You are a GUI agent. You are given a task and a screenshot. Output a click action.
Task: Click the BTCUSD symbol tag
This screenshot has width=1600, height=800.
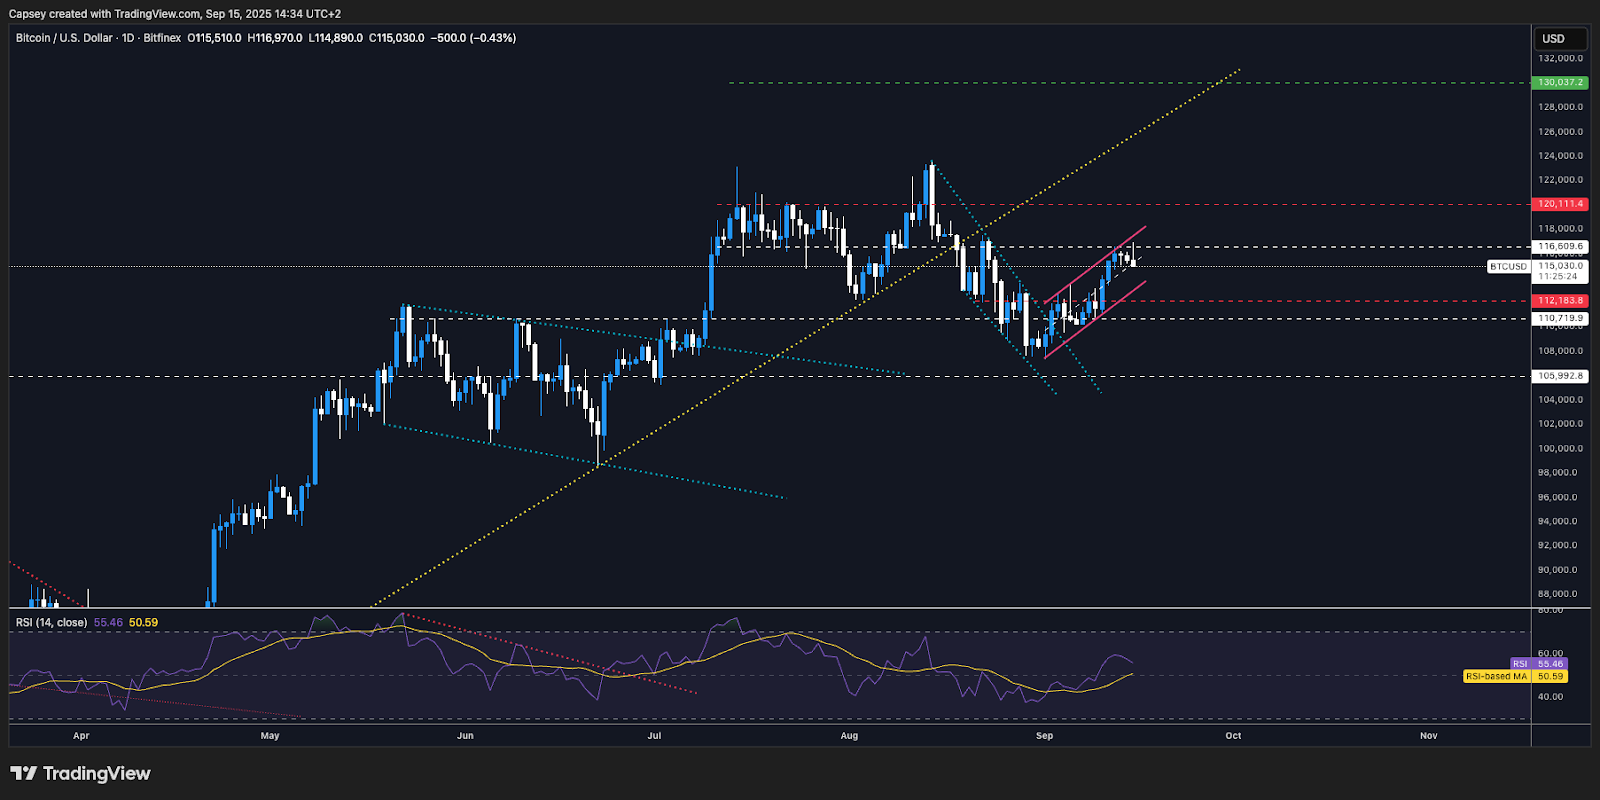coord(1508,267)
